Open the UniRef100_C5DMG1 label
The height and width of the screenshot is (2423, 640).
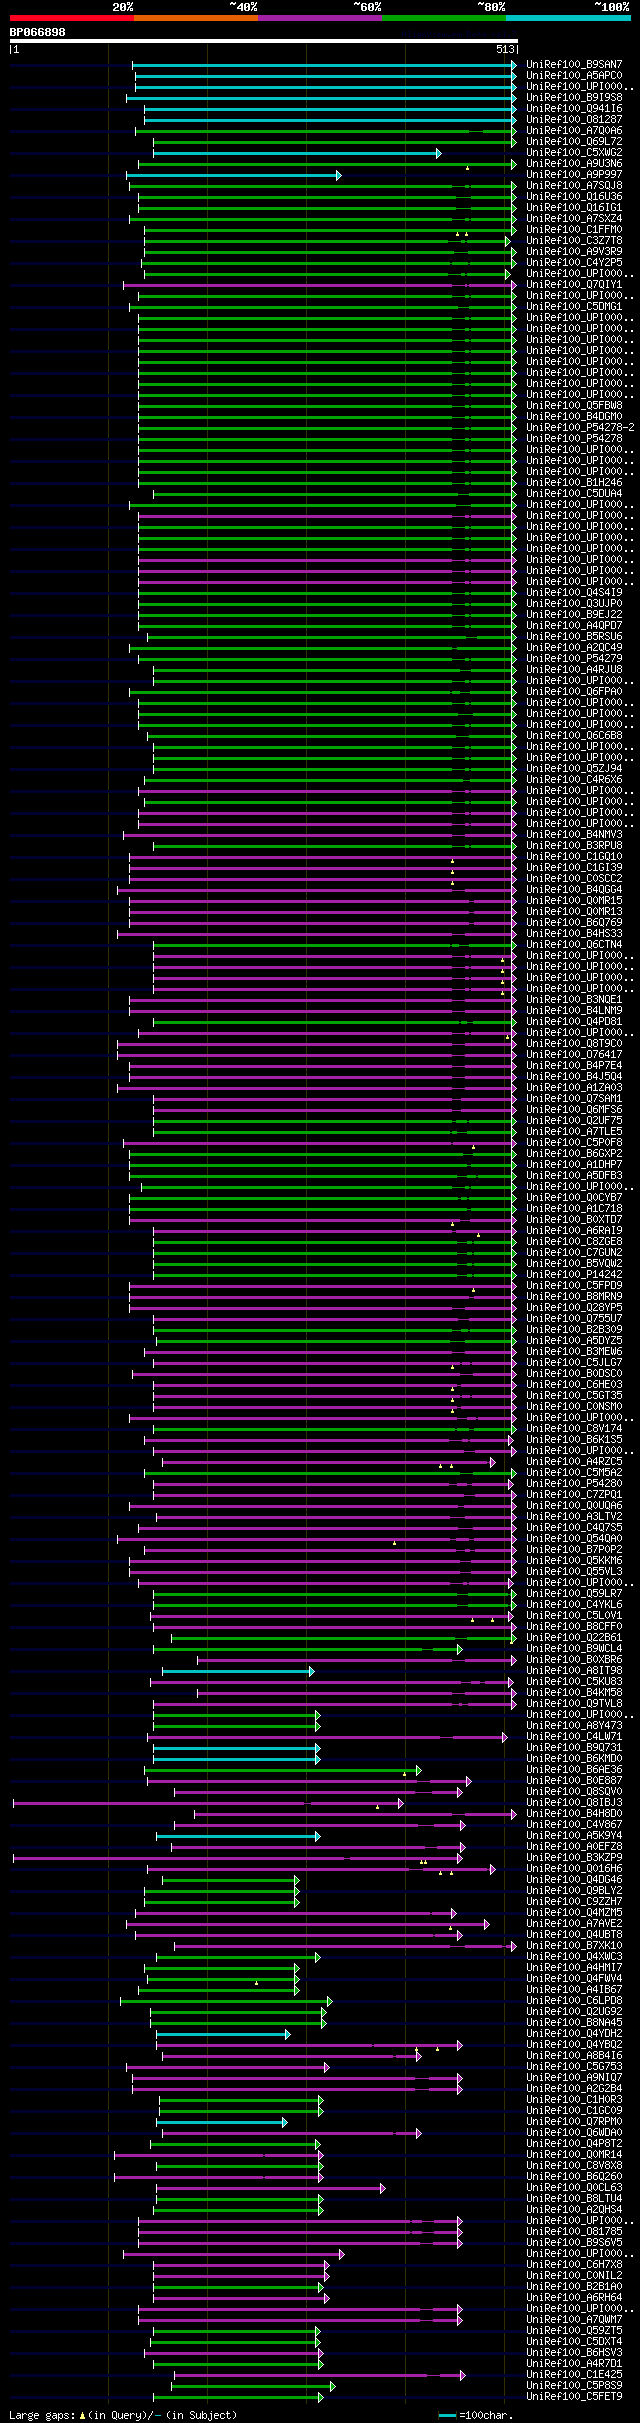574,307
